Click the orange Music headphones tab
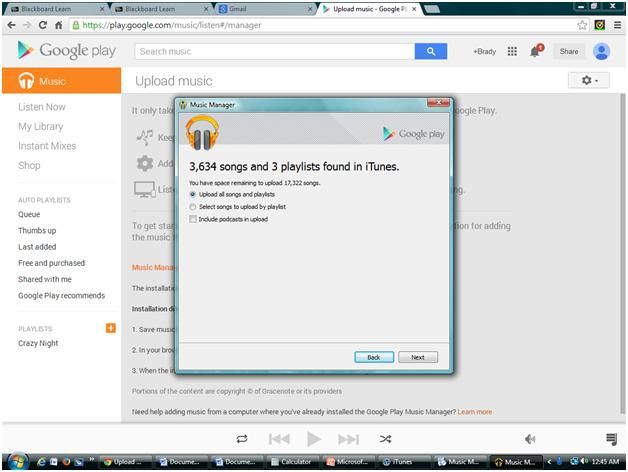The height and width of the screenshot is (472, 628). coord(62,81)
